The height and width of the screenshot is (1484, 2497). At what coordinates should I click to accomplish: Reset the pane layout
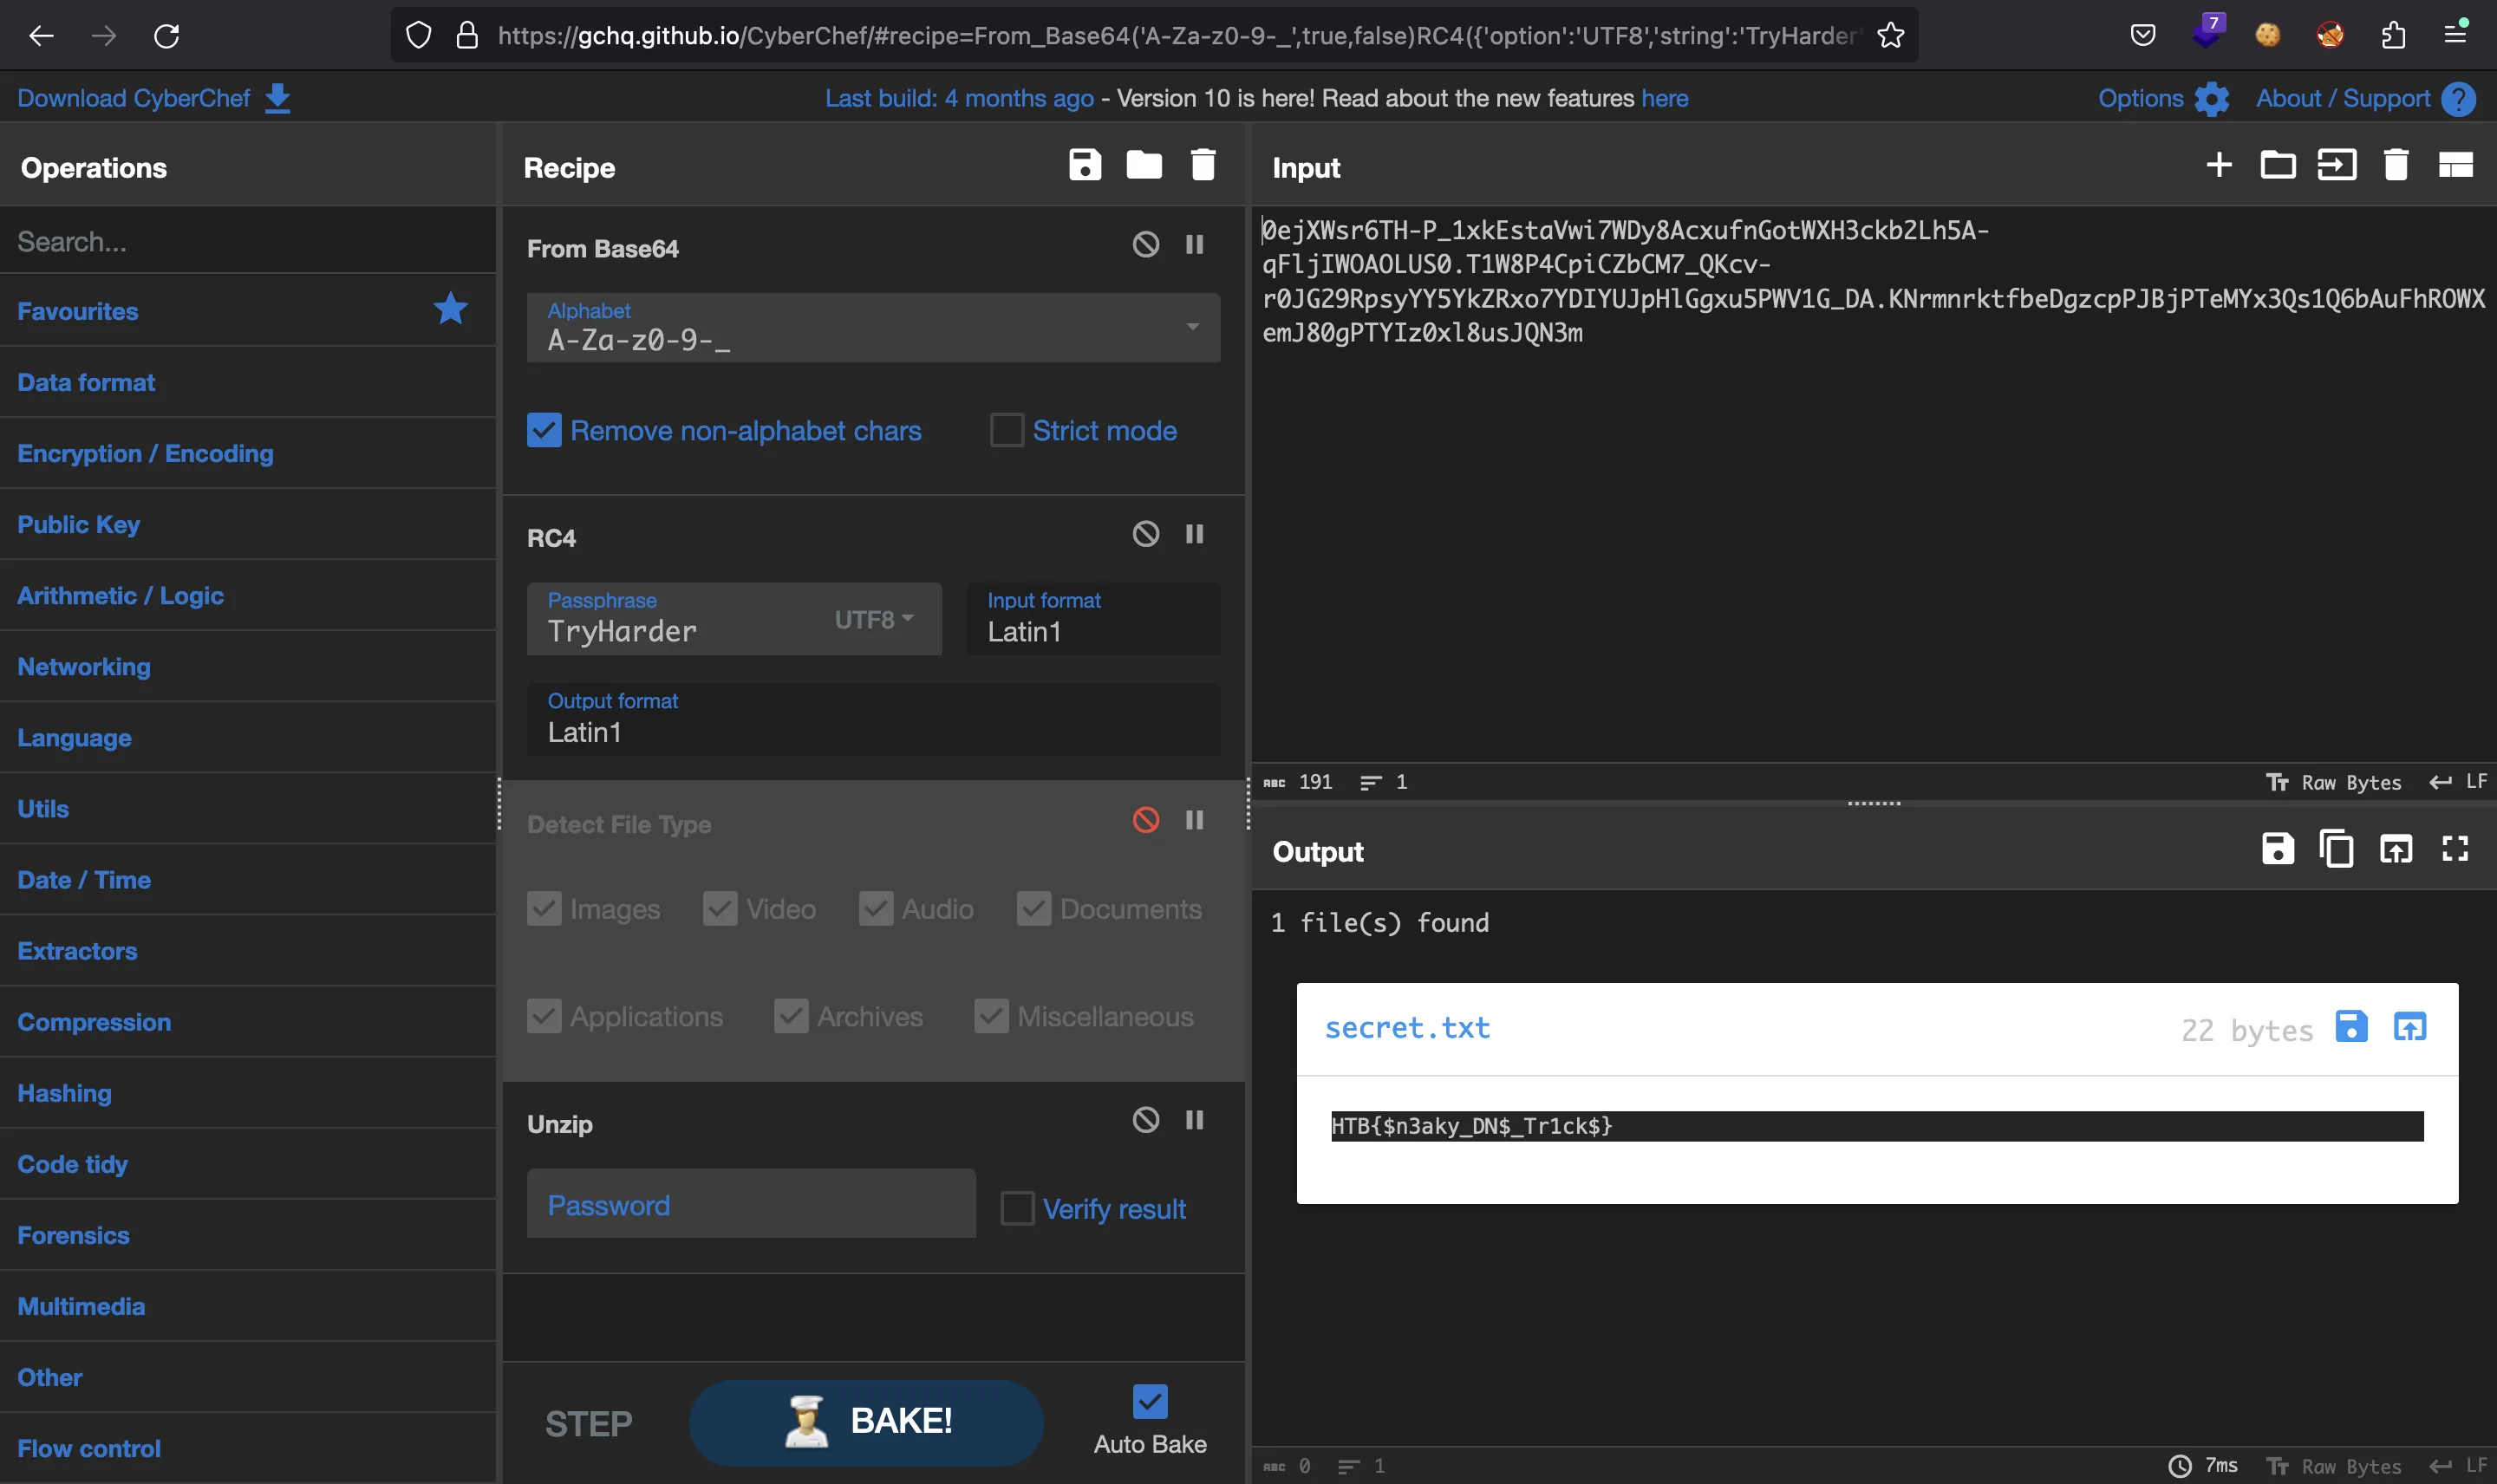tap(2456, 165)
